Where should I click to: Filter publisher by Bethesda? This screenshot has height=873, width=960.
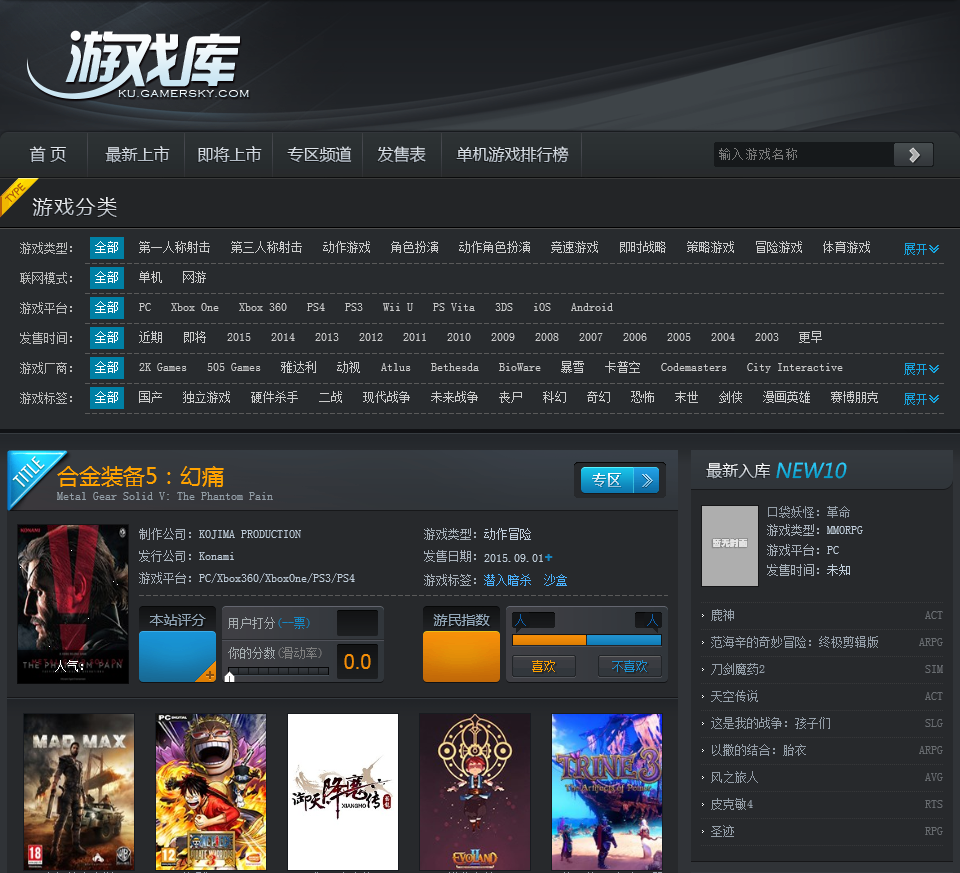(x=454, y=367)
